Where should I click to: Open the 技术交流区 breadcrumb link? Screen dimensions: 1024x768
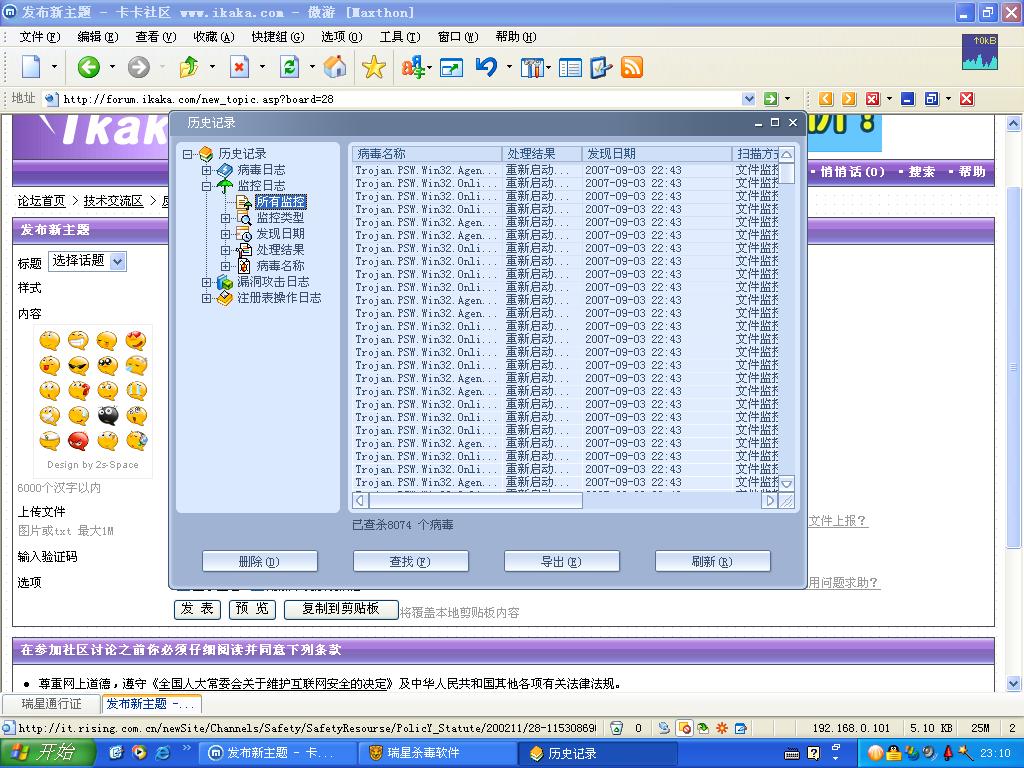point(113,201)
